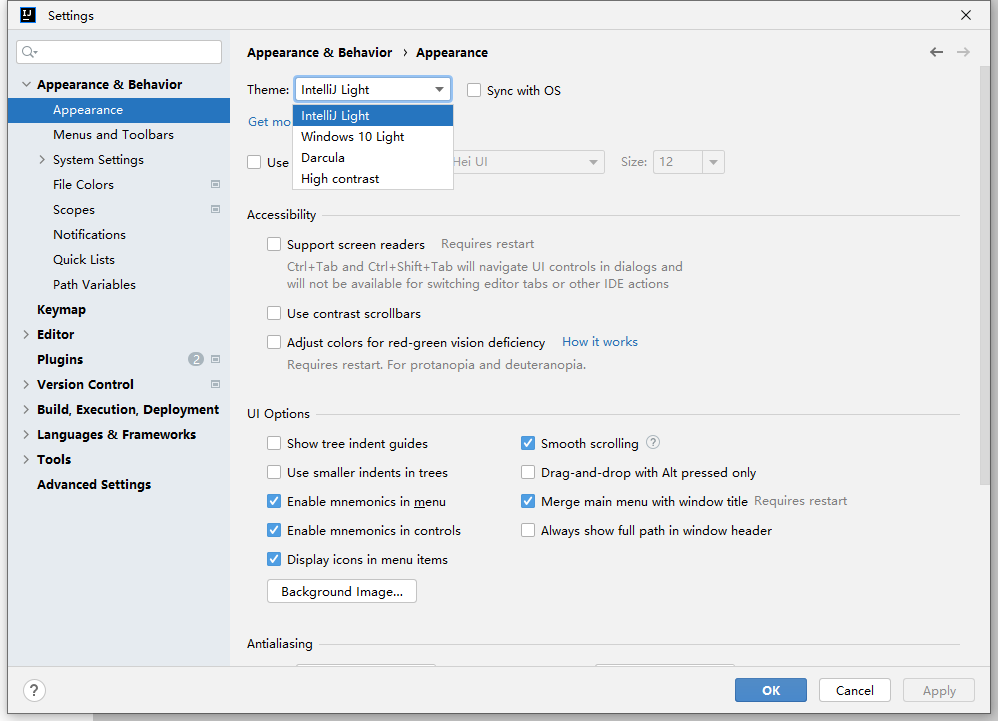Open Advanced Settings
The height and width of the screenshot is (721, 998).
click(x=94, y=485)
